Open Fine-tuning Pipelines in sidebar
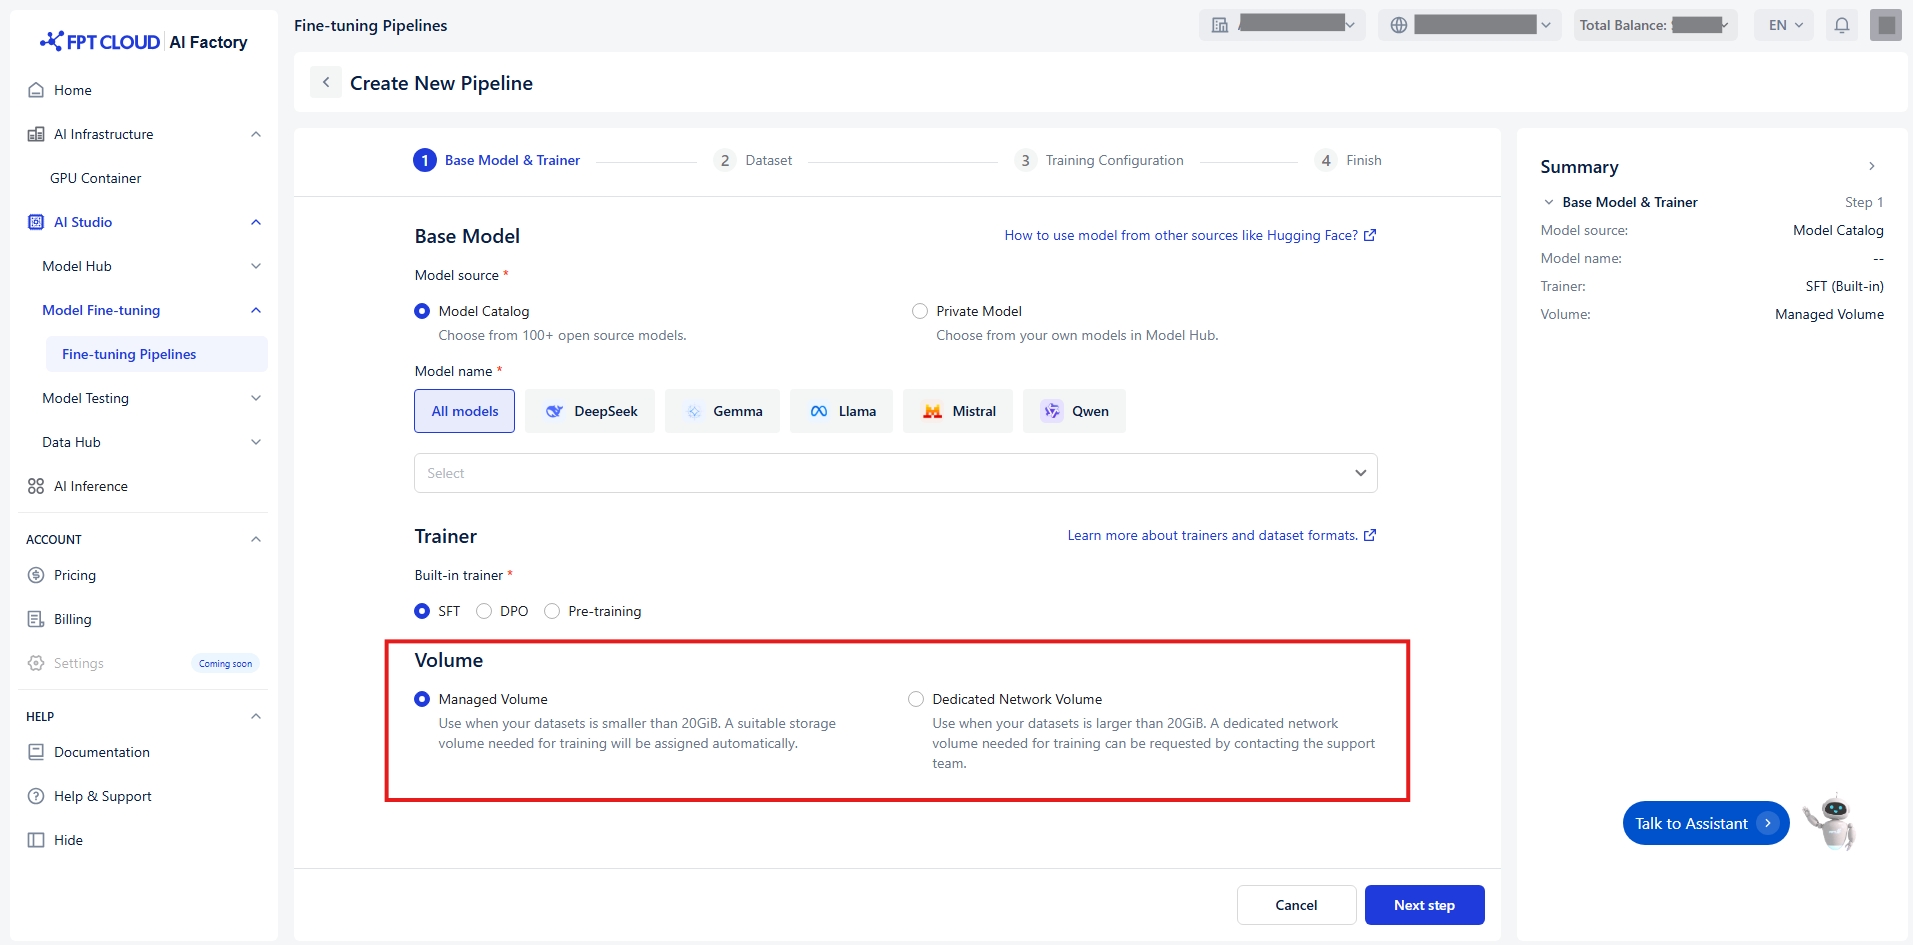 tap(129, 354)
